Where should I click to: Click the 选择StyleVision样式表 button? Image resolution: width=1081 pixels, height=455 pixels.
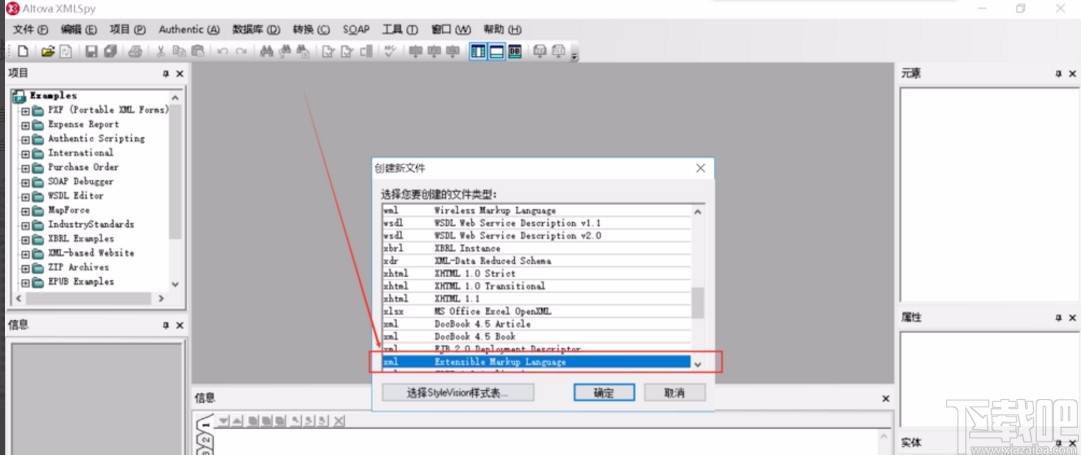click(458, 392)
